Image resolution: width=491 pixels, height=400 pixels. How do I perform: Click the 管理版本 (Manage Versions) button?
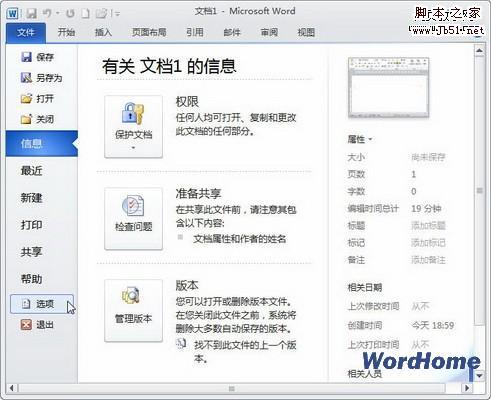pos(133,311)
